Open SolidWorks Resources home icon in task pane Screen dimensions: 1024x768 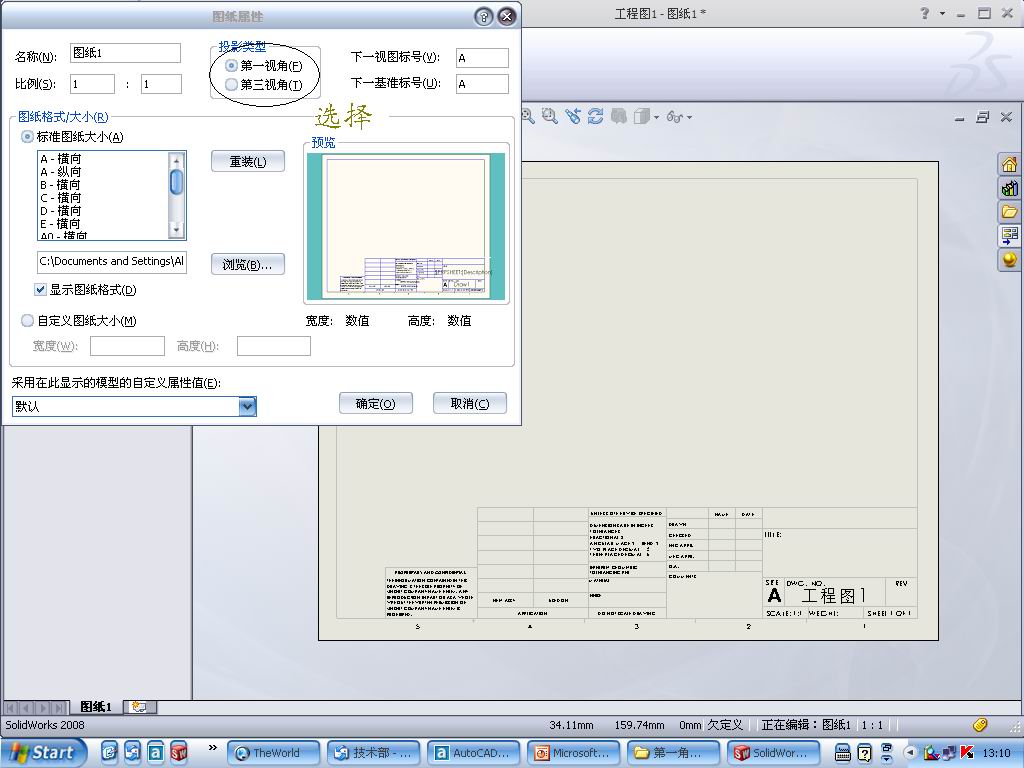(x=1009, y=164)
